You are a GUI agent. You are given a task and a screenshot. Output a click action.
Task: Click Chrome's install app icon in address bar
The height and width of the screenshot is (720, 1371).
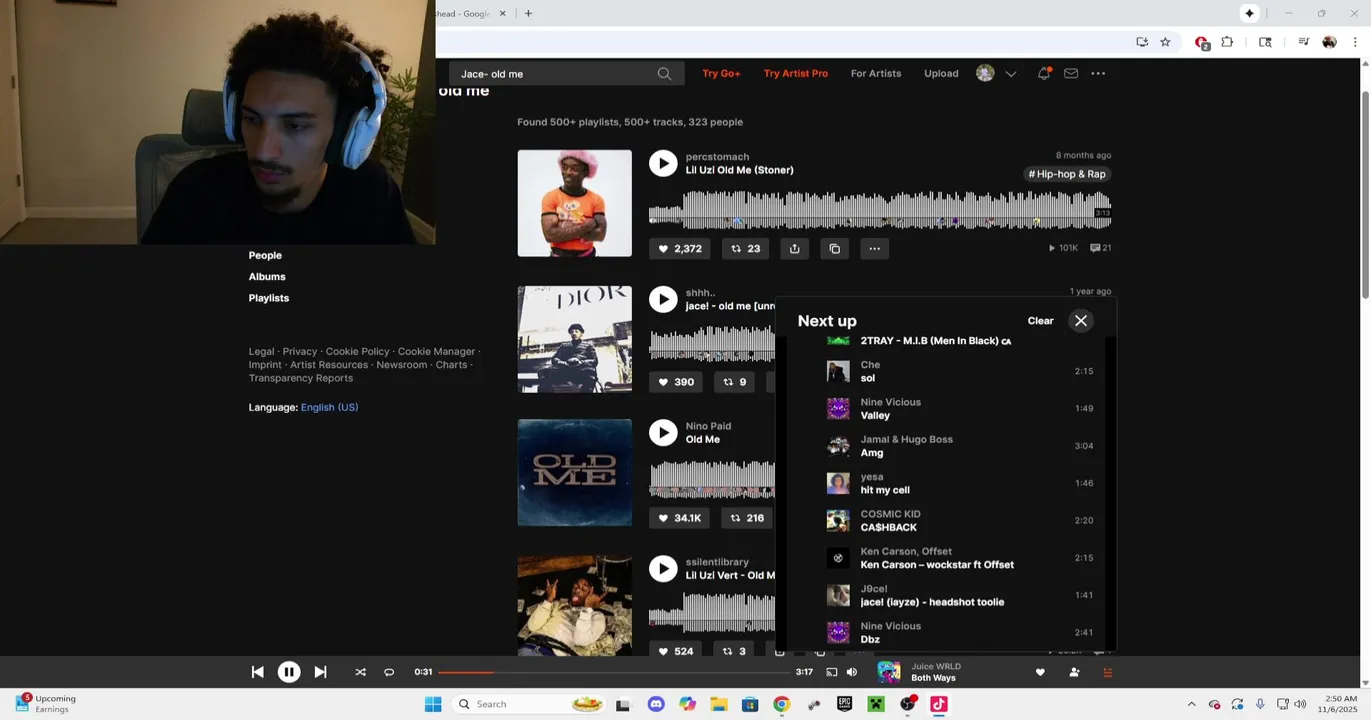(1142, 42)
